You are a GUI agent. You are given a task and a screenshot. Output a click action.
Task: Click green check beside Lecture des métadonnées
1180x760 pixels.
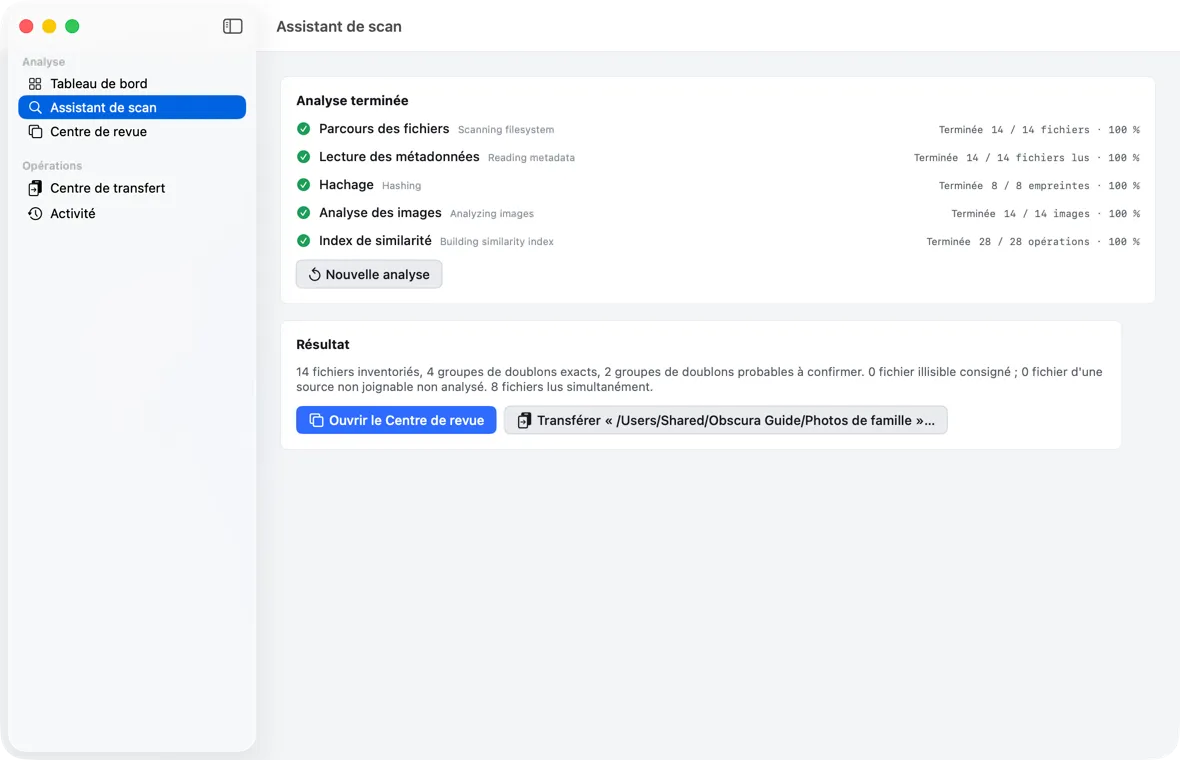tap(303, 157)
